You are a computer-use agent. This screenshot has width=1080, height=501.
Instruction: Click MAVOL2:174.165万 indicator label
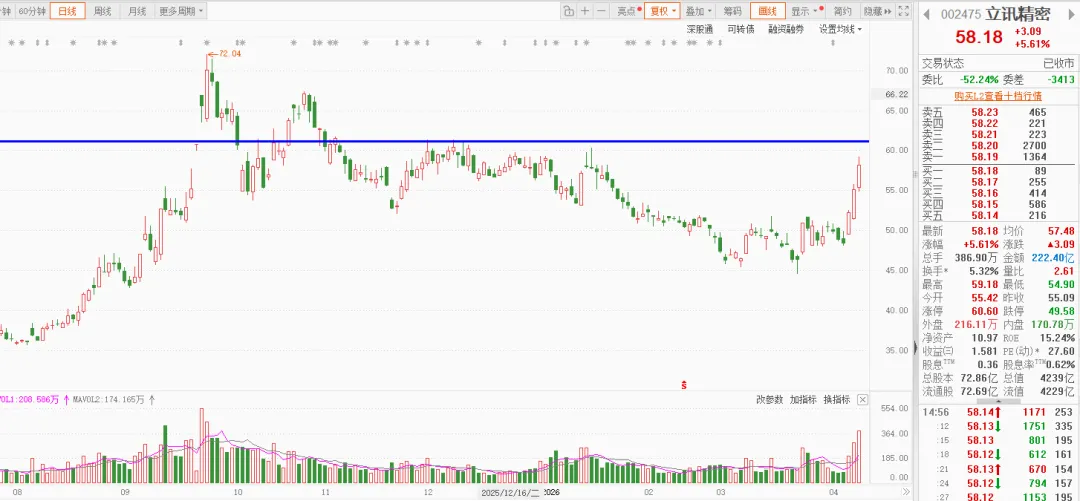(109, 399)
